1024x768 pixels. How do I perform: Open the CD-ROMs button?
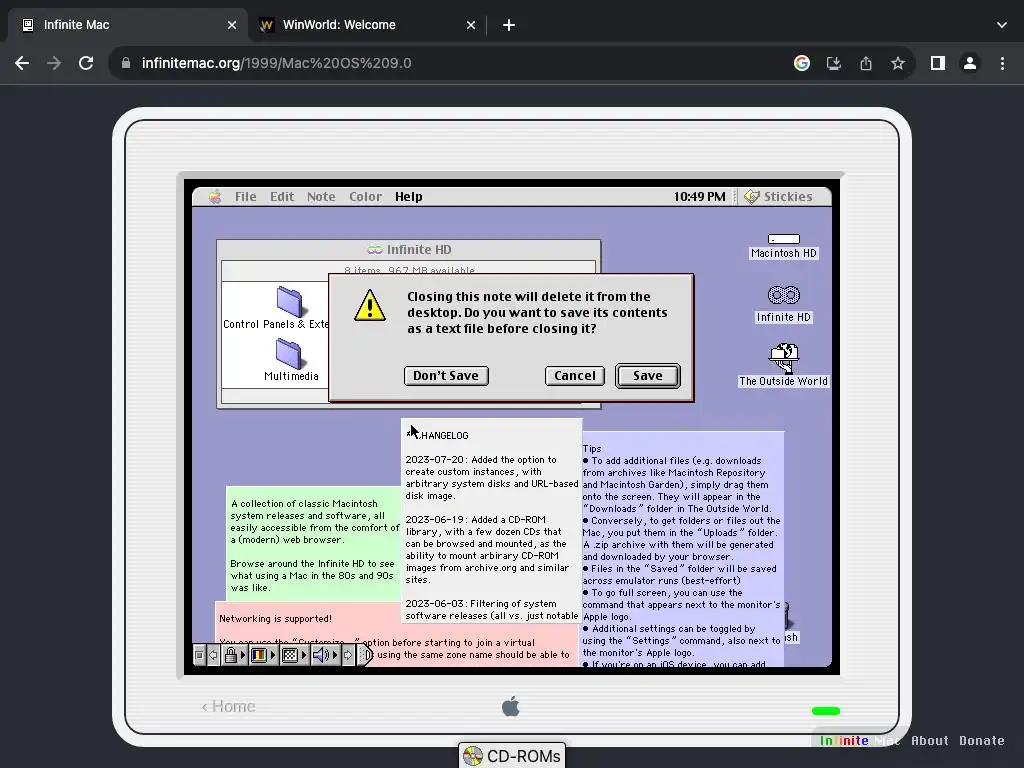pos(512,756)
